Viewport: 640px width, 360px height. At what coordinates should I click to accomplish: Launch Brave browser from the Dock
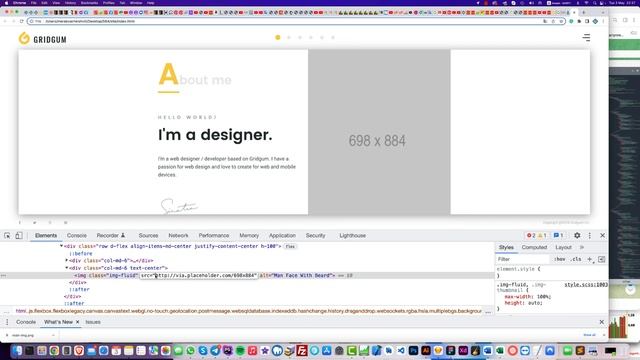(79, 351)
